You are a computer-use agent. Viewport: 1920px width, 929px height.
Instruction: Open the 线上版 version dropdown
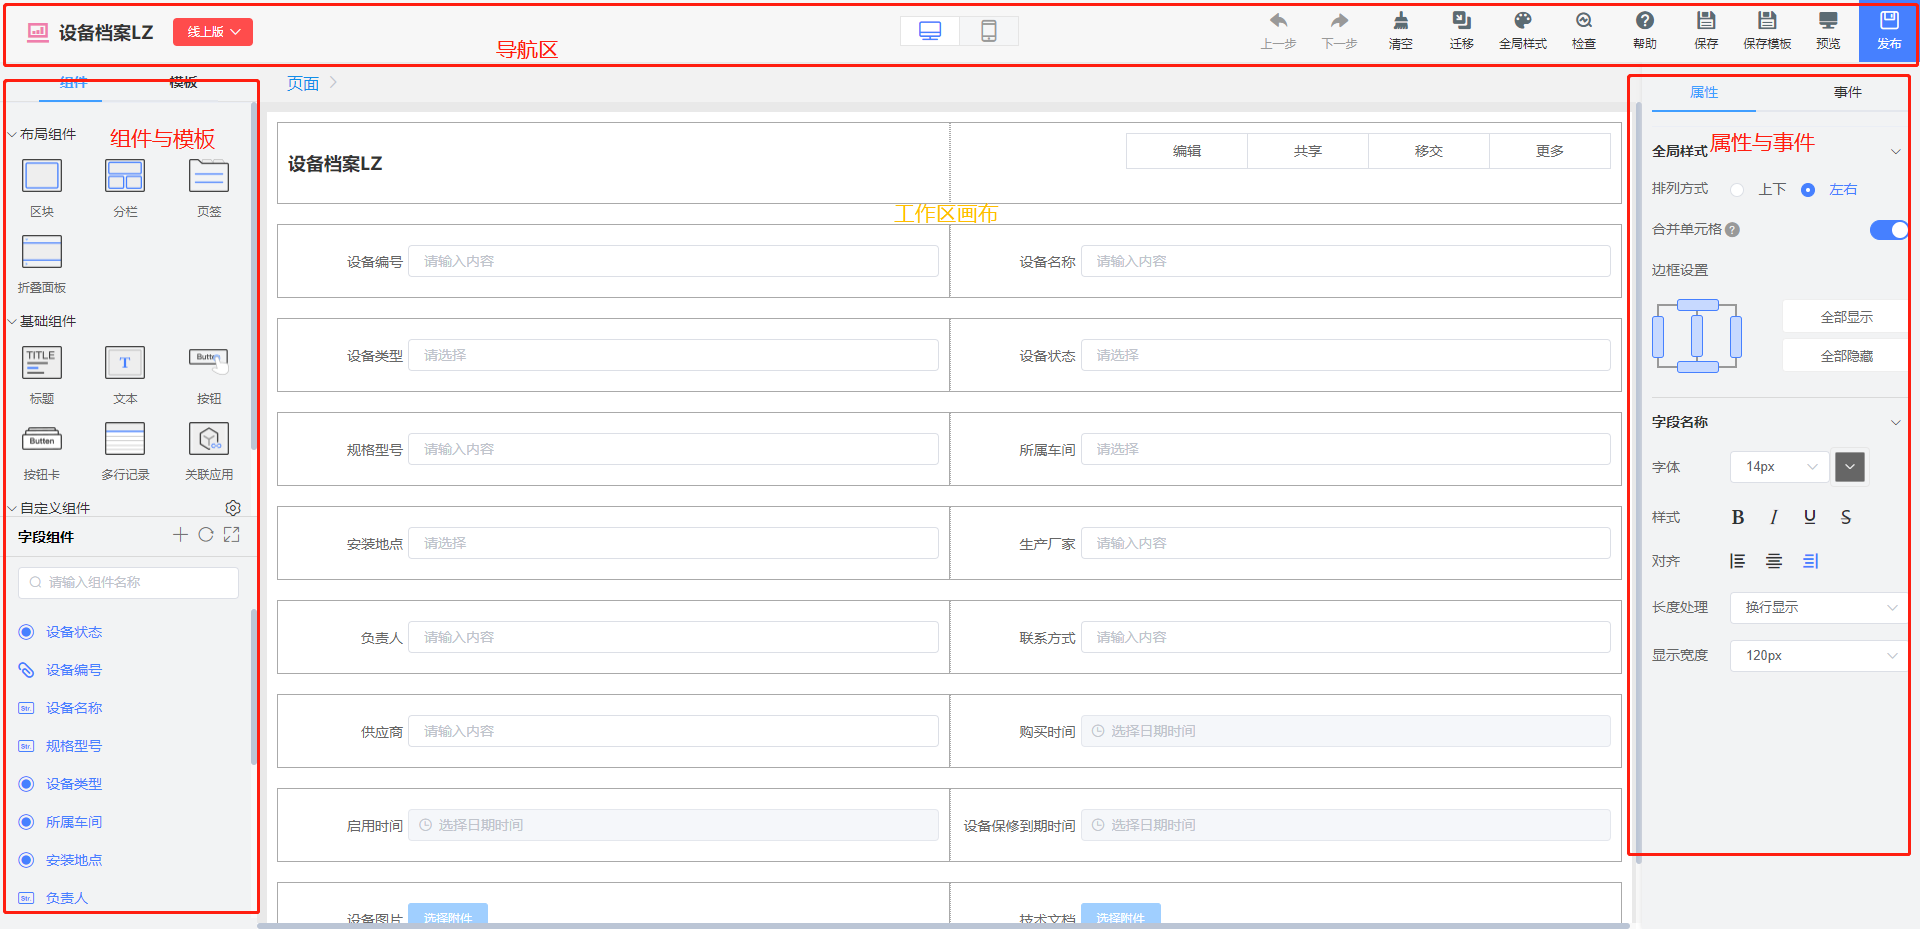tap(213, 32)
